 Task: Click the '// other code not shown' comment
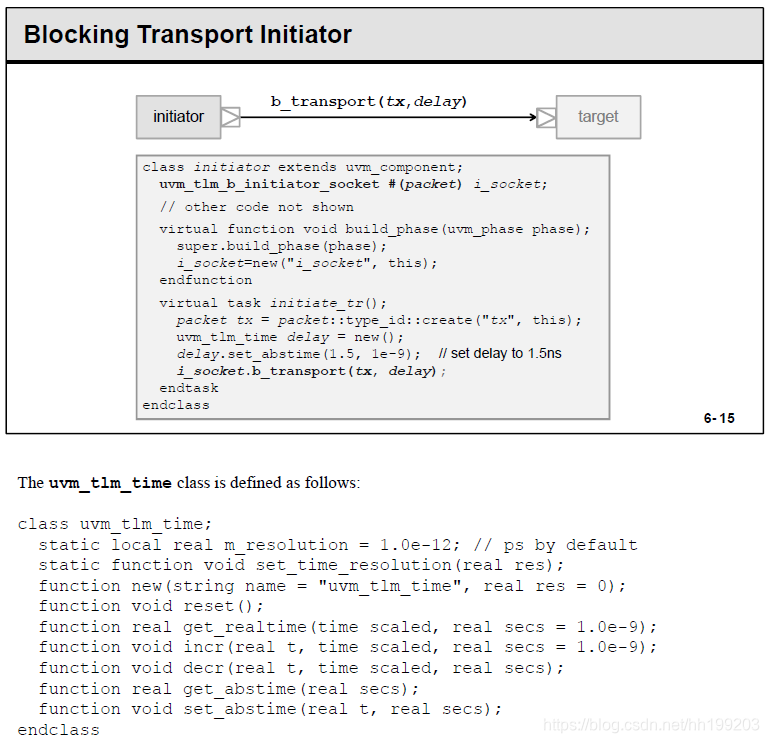pos(256,207)
